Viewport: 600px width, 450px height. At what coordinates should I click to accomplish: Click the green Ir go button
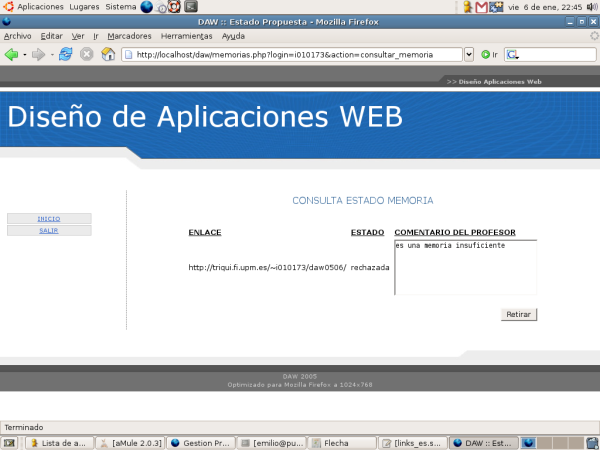pos(489,54)
